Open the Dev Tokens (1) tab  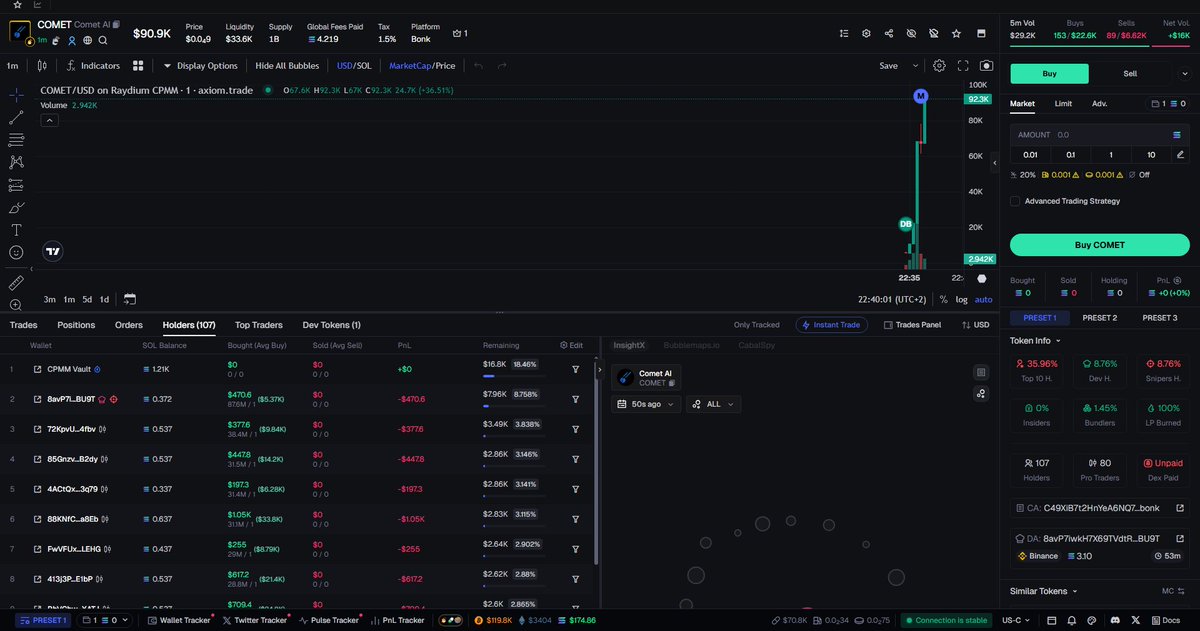[331, 325]
